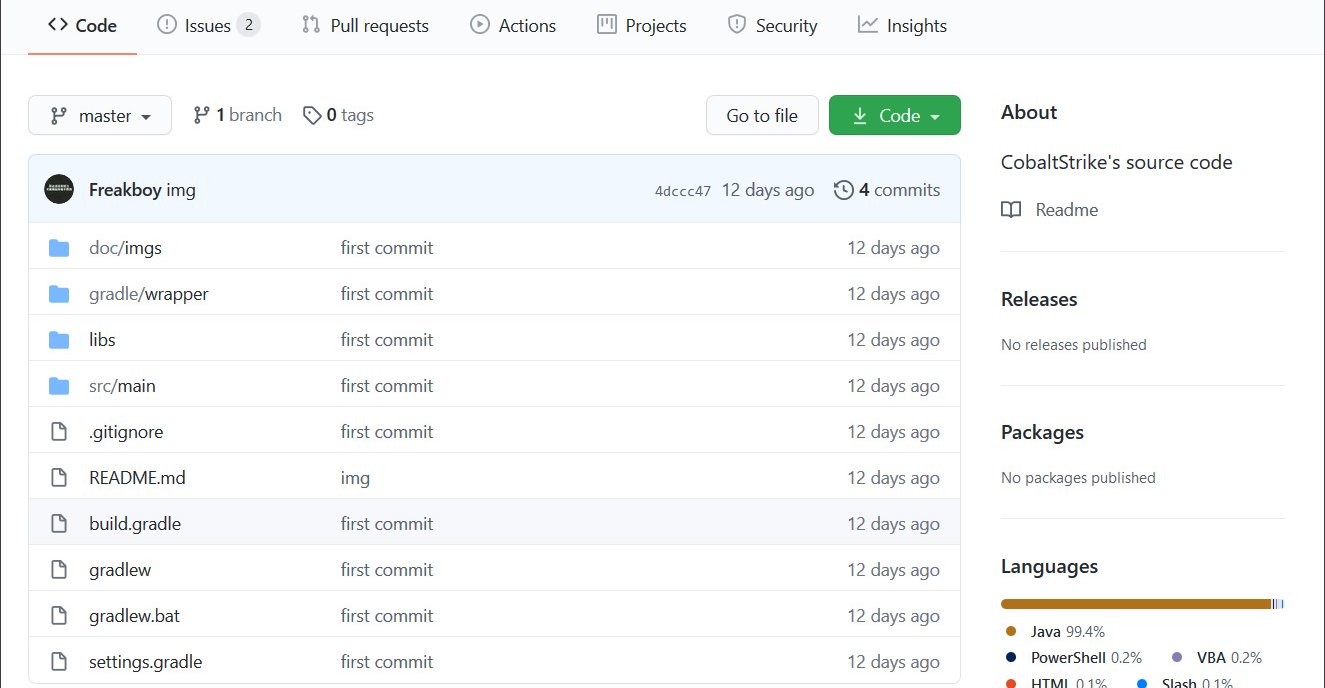Open img commit message in README.md row

tap(355, 478)
